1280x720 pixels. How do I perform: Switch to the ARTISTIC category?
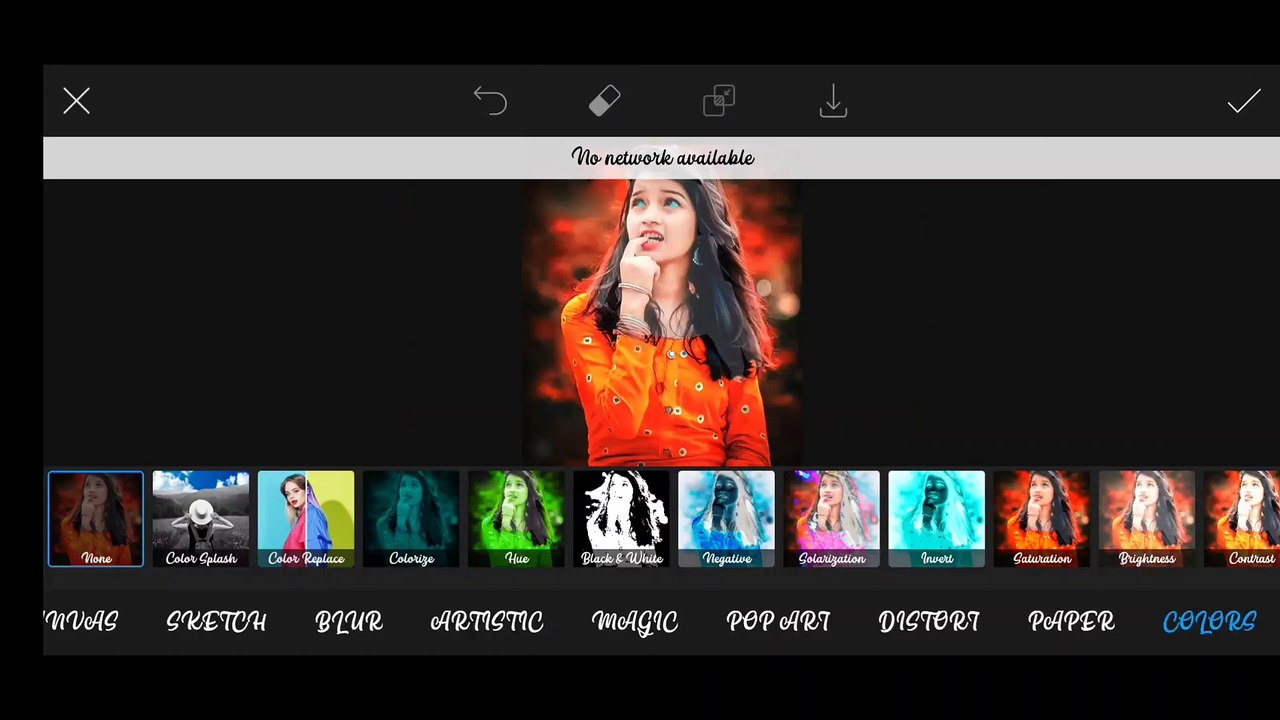tap(487, 622)
